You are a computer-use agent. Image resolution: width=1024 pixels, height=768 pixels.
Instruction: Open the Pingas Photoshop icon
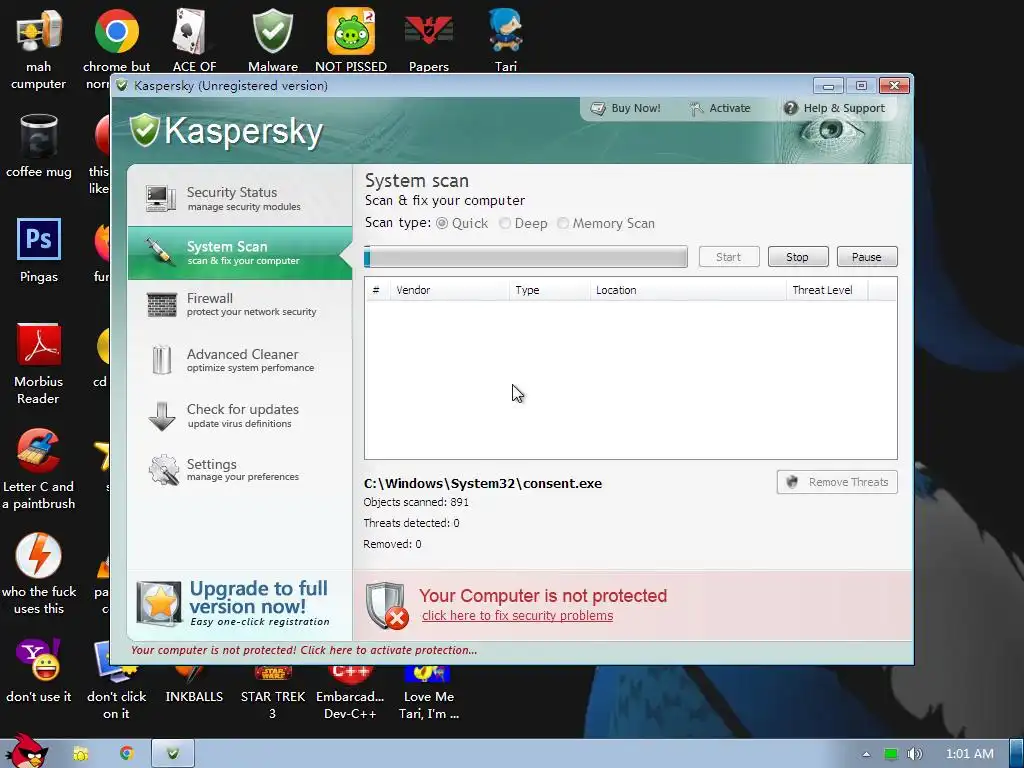[39, 240]
